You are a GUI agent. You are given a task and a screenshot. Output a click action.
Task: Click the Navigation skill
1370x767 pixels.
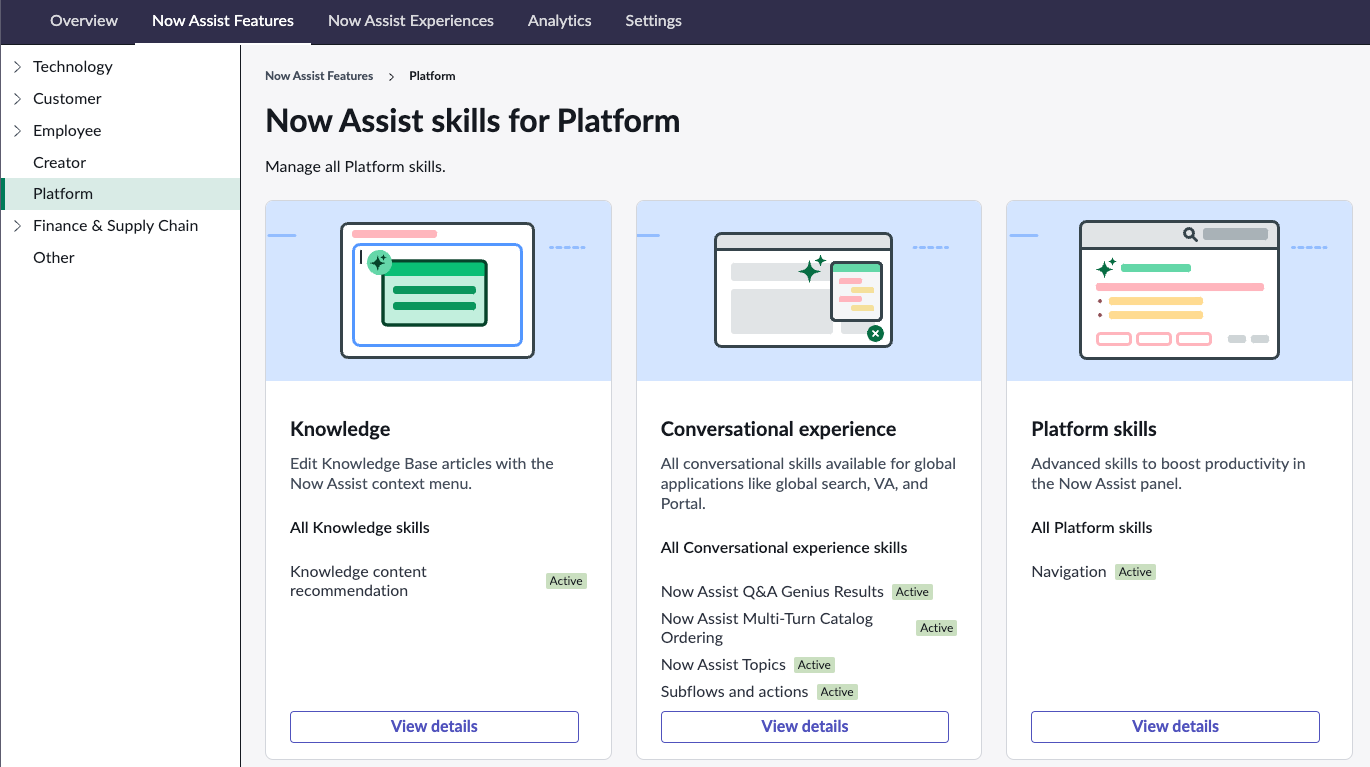[1069, 572]
